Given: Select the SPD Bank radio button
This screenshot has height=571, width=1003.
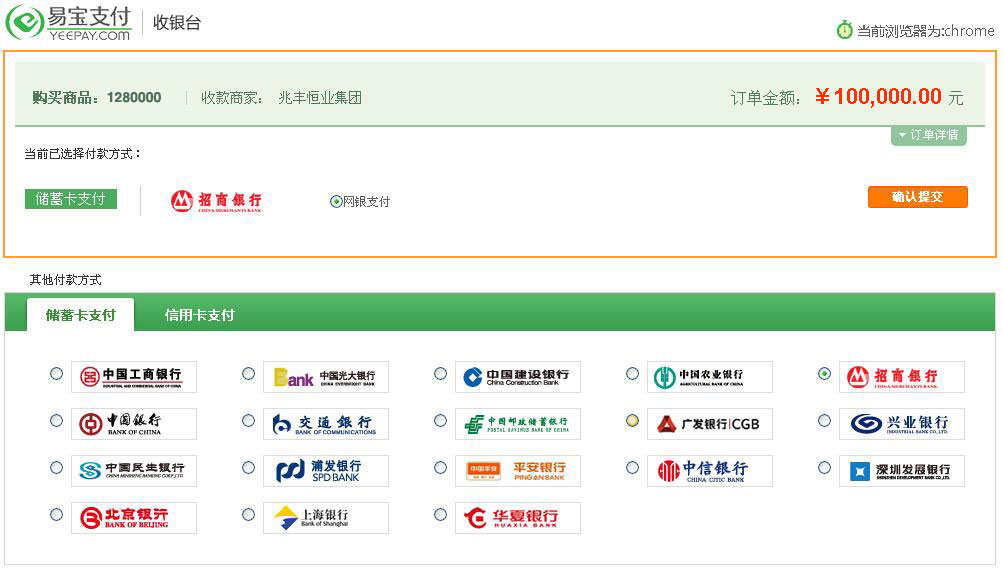Looking at the screenshot, I should tap(248, 467).
